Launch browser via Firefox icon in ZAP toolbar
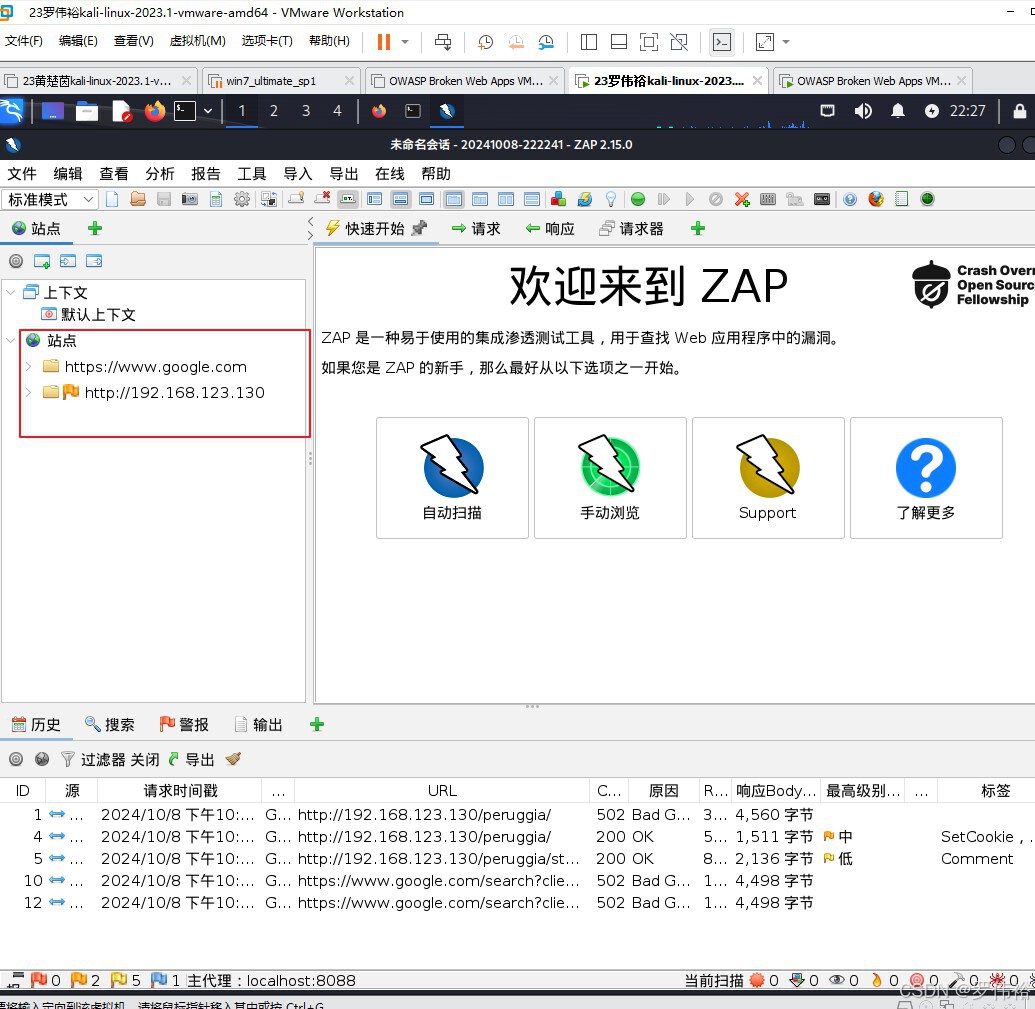The width and height of the screenshot is (1035, 1009). pyautogui.click(x=876, y=199)
